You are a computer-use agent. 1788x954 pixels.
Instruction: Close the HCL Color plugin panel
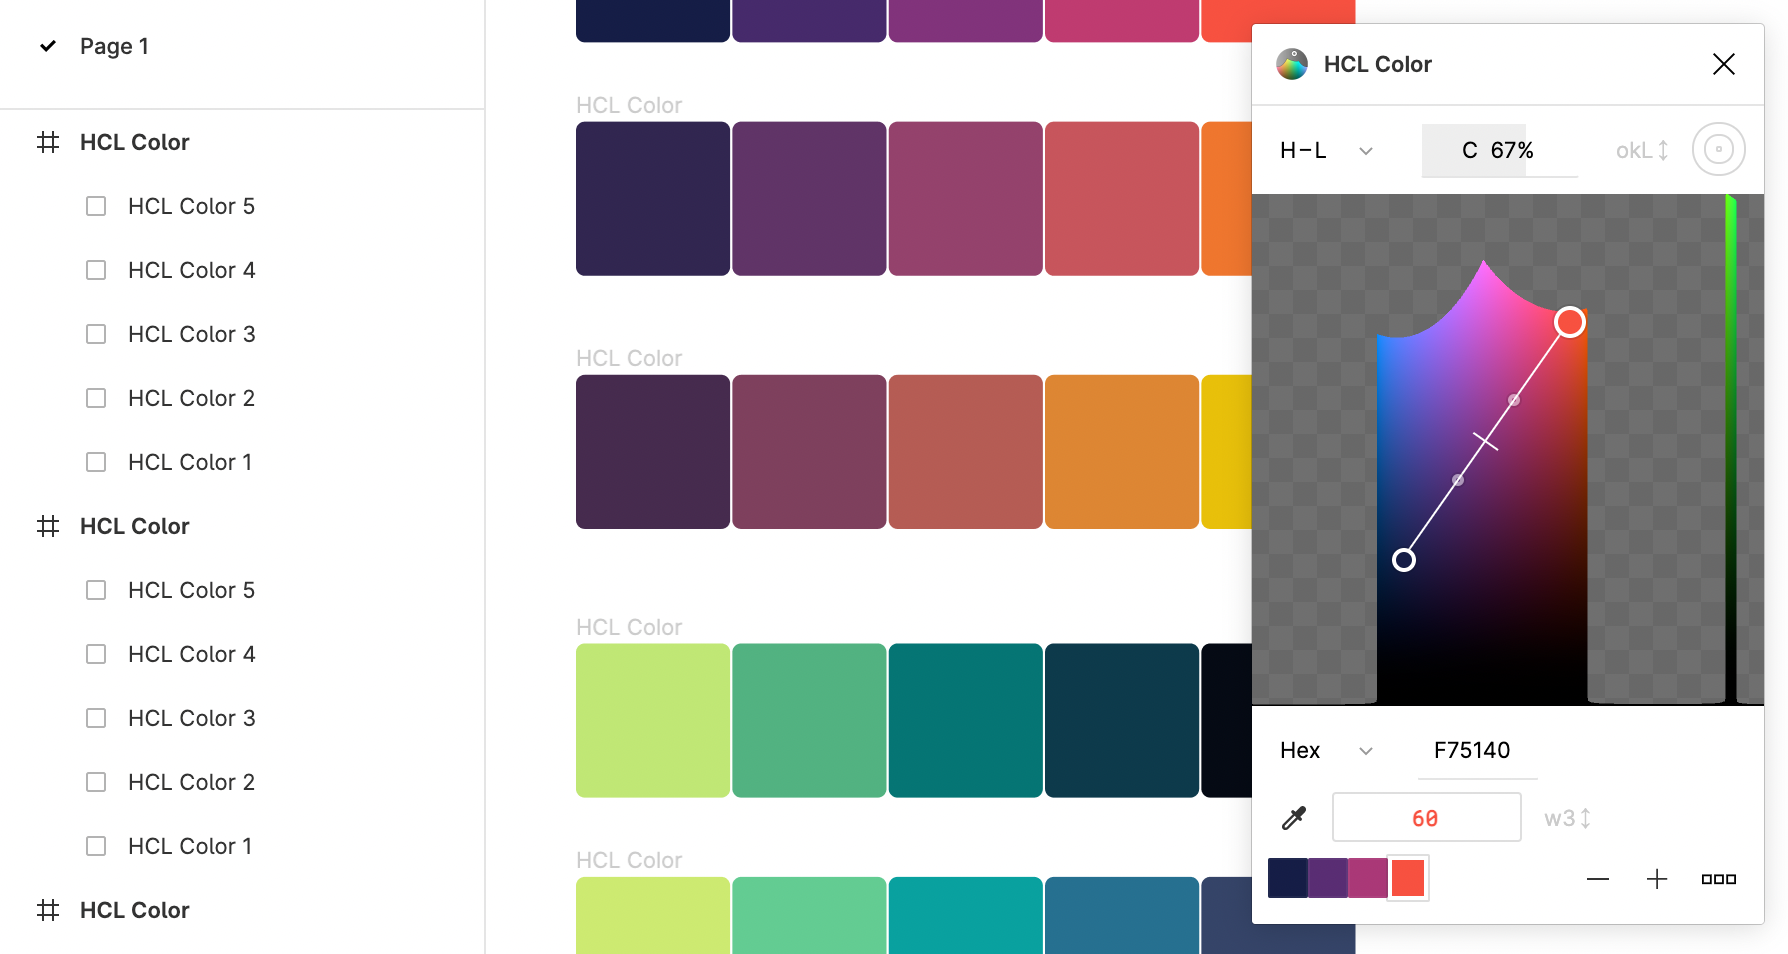point(1723,64)
